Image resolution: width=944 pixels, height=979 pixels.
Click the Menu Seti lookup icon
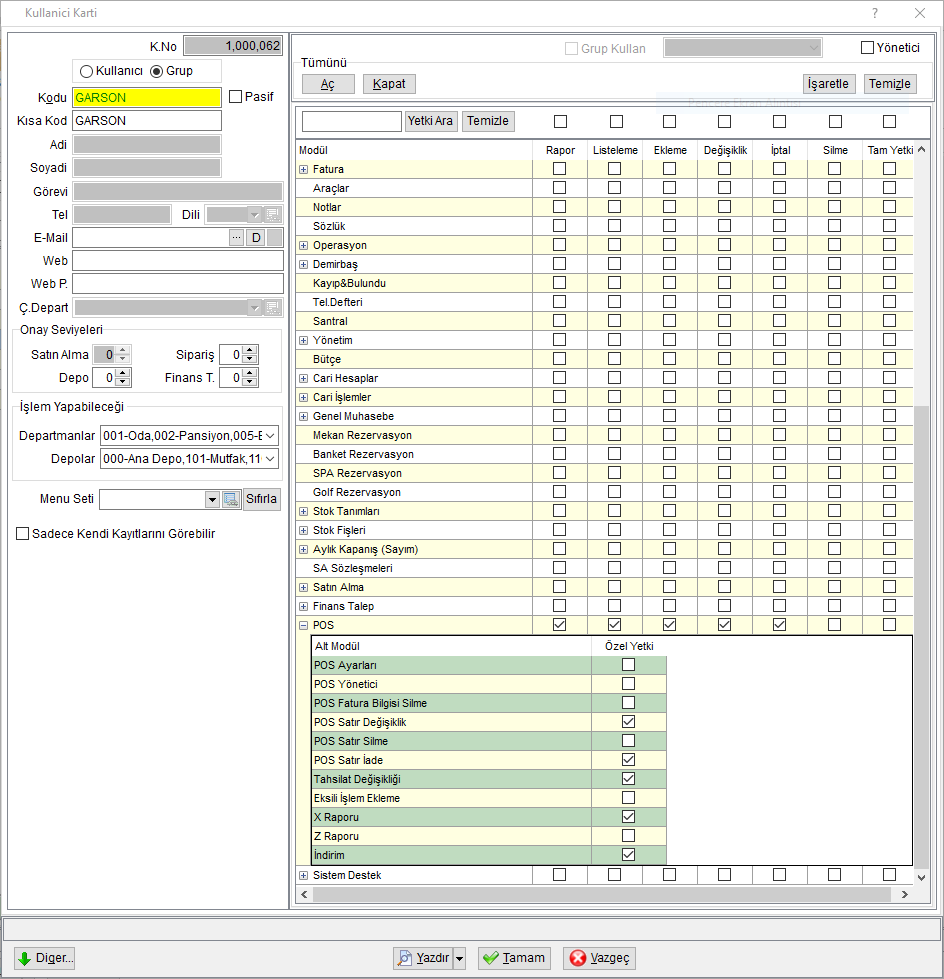(x=231, y=499)
